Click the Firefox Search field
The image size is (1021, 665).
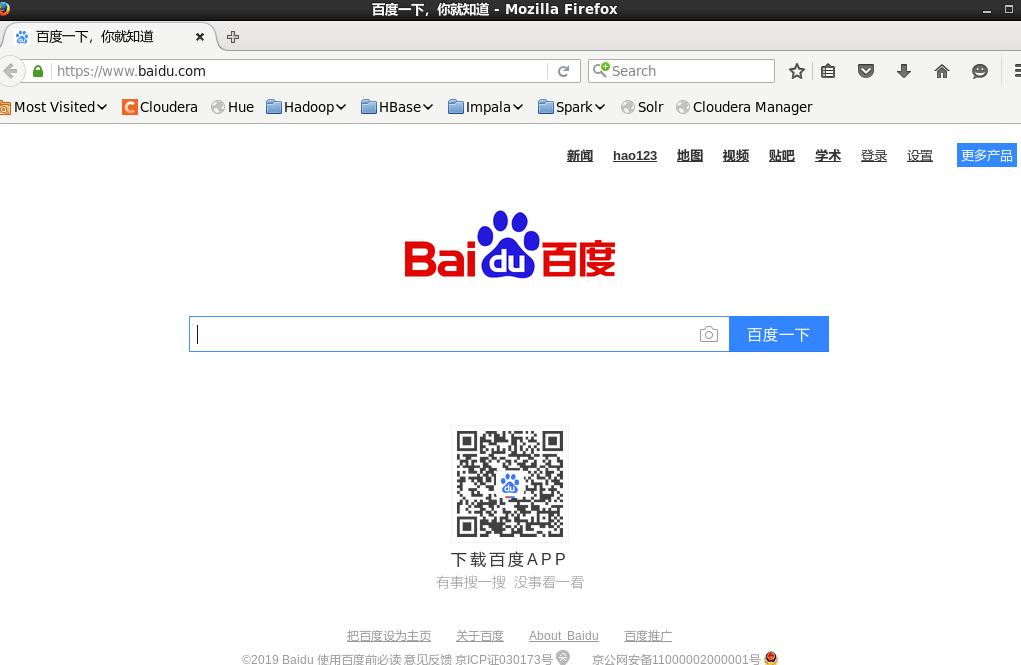(x=681, y=71)
